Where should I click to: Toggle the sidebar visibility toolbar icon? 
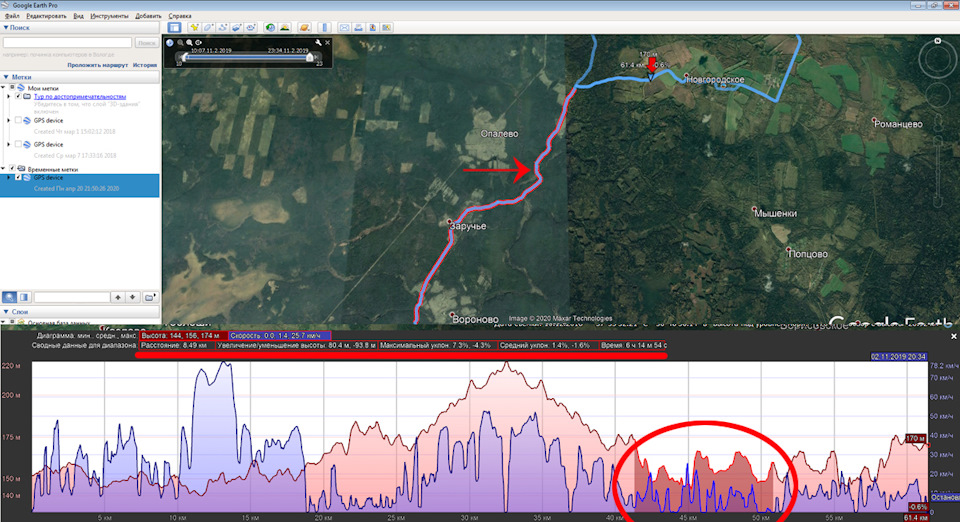[x=174, y=28]
